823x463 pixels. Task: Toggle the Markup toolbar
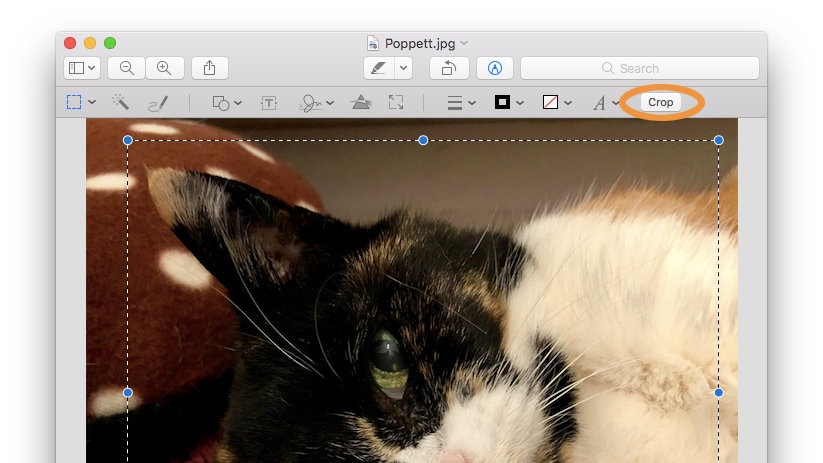495,68
